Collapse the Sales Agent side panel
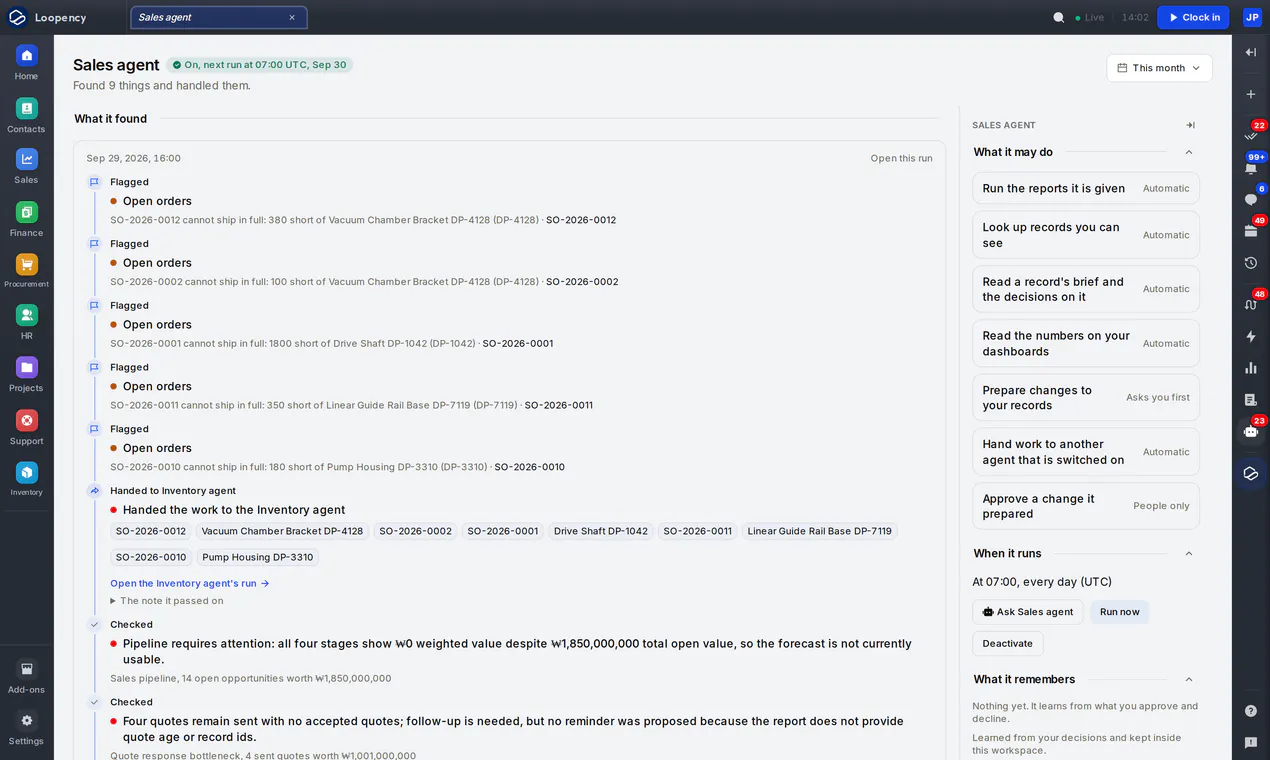 1190,125
